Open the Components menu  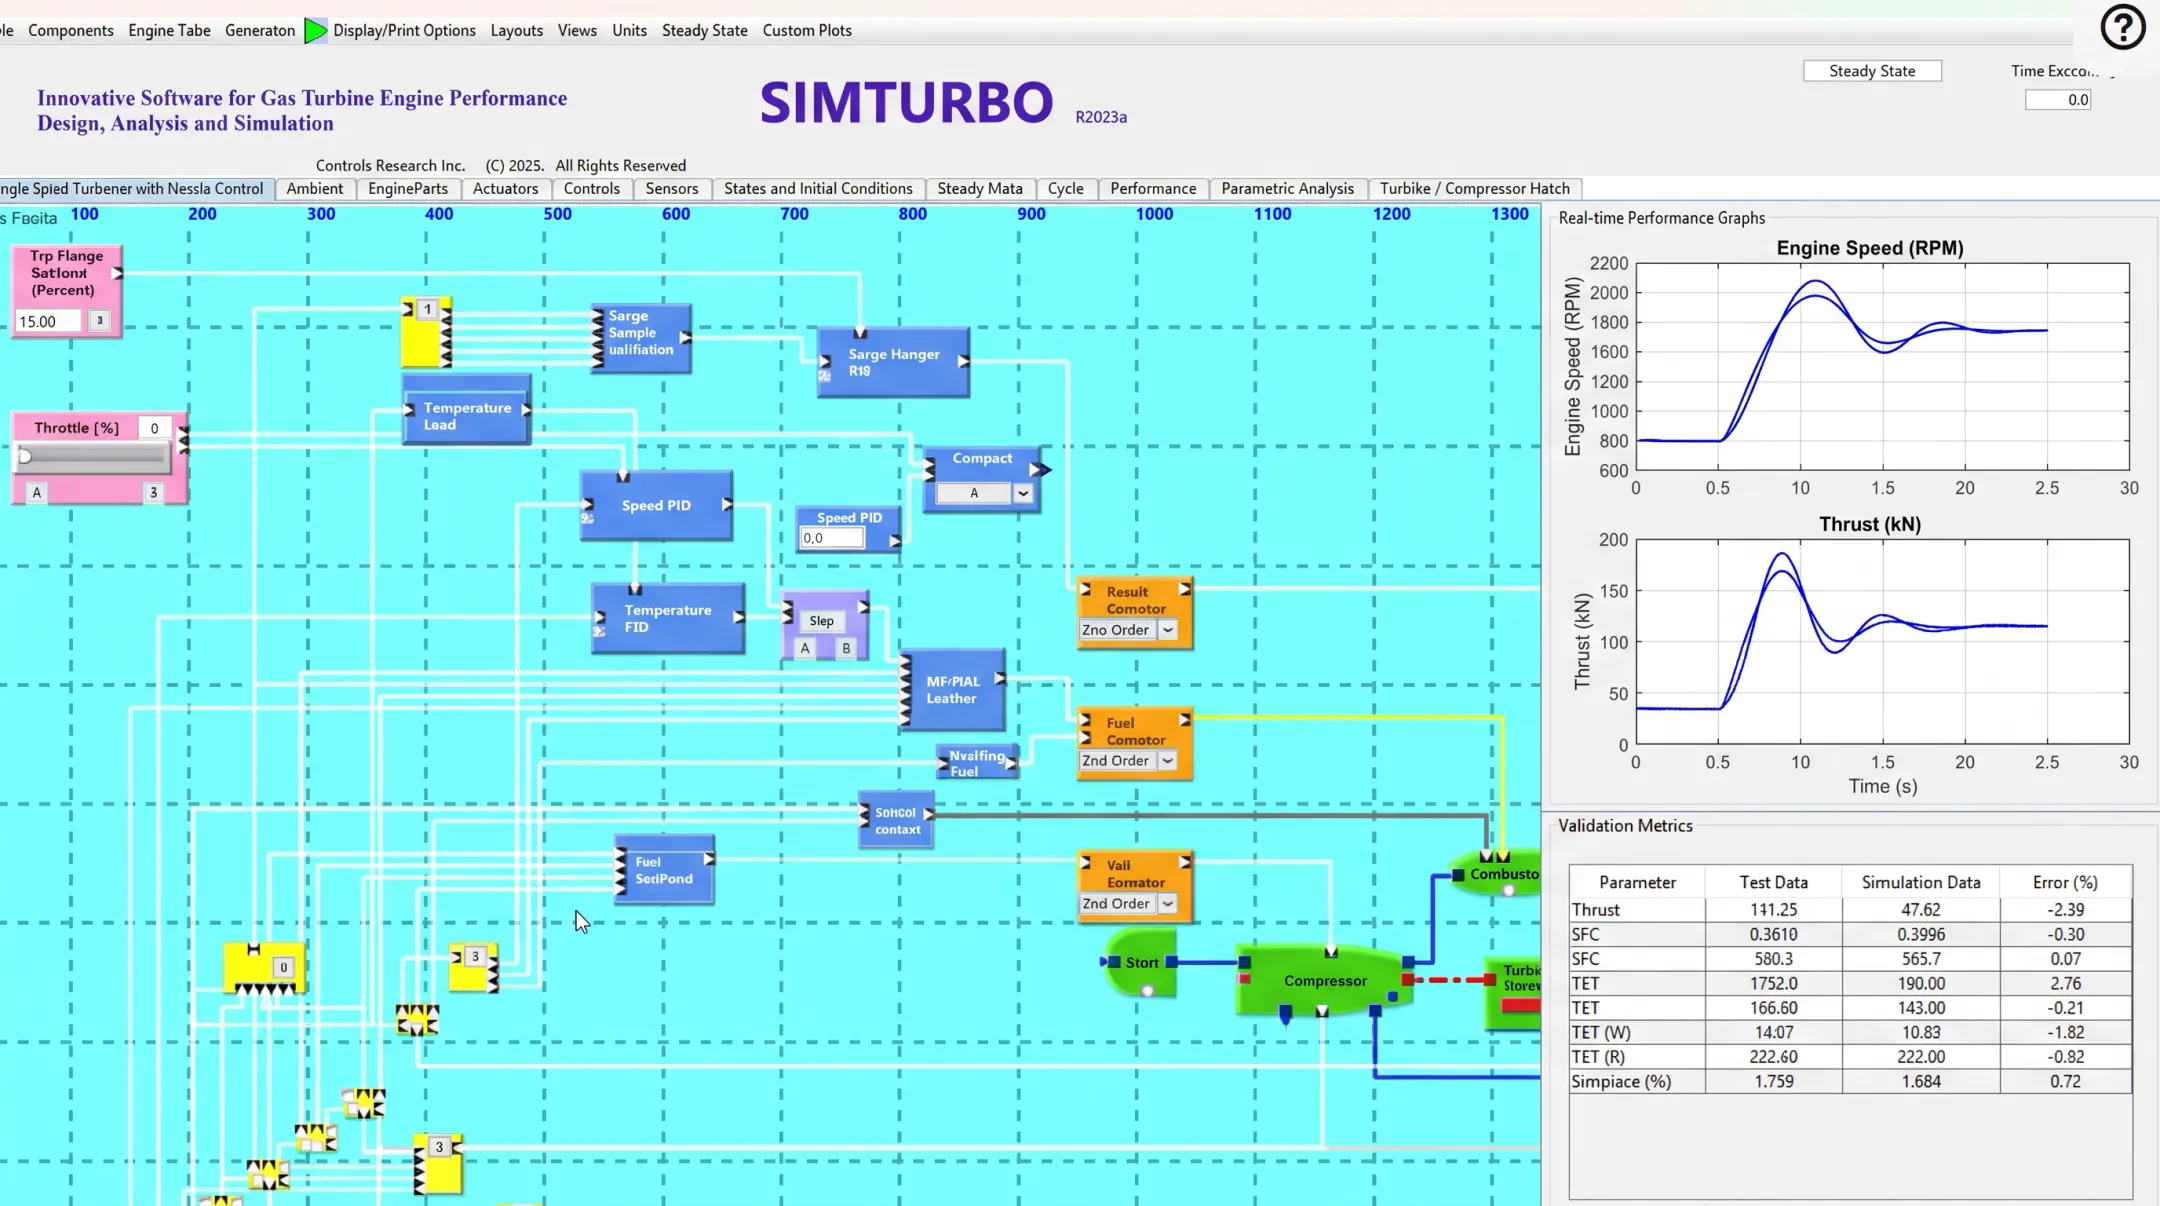[x=71, y=30]
